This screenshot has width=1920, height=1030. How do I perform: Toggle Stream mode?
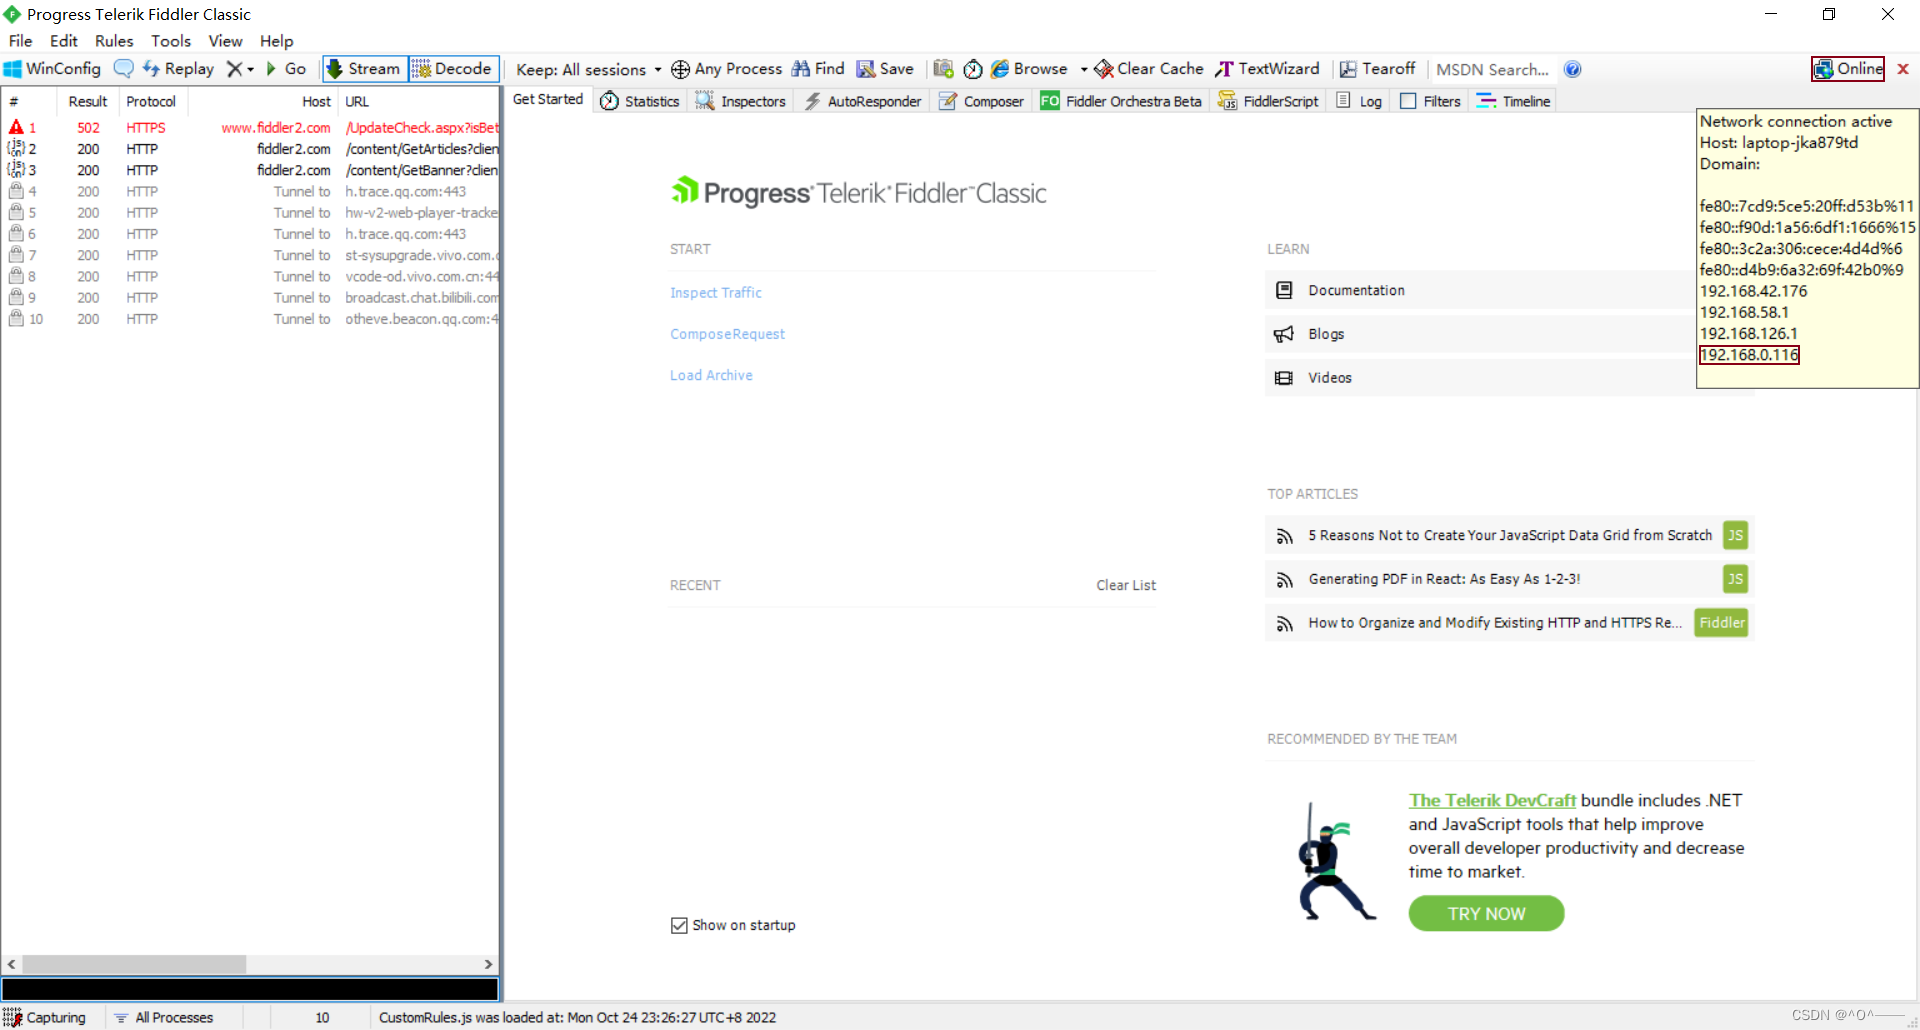365,69
